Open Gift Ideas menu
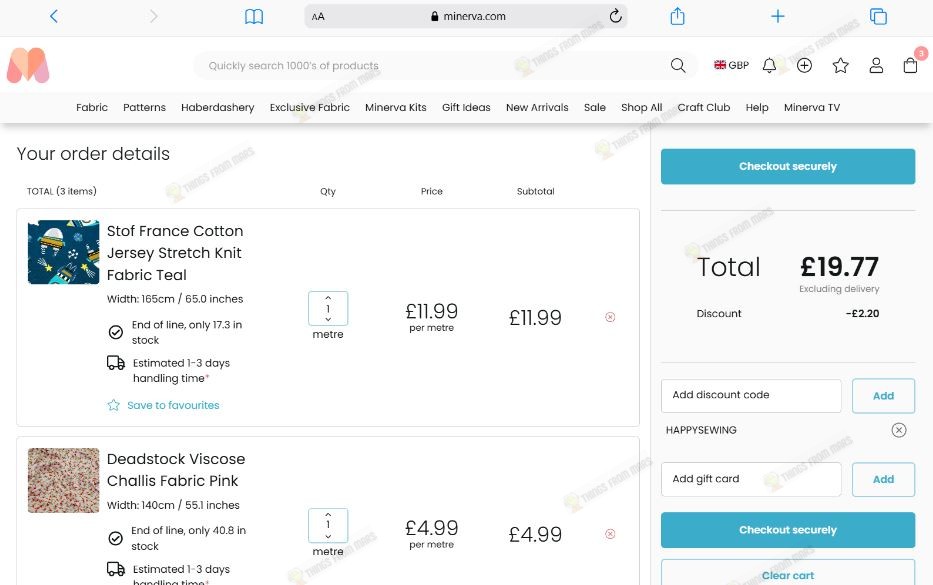Image resolution: width=933 pixels, height=585 pixels. click(x=466, y=107)
